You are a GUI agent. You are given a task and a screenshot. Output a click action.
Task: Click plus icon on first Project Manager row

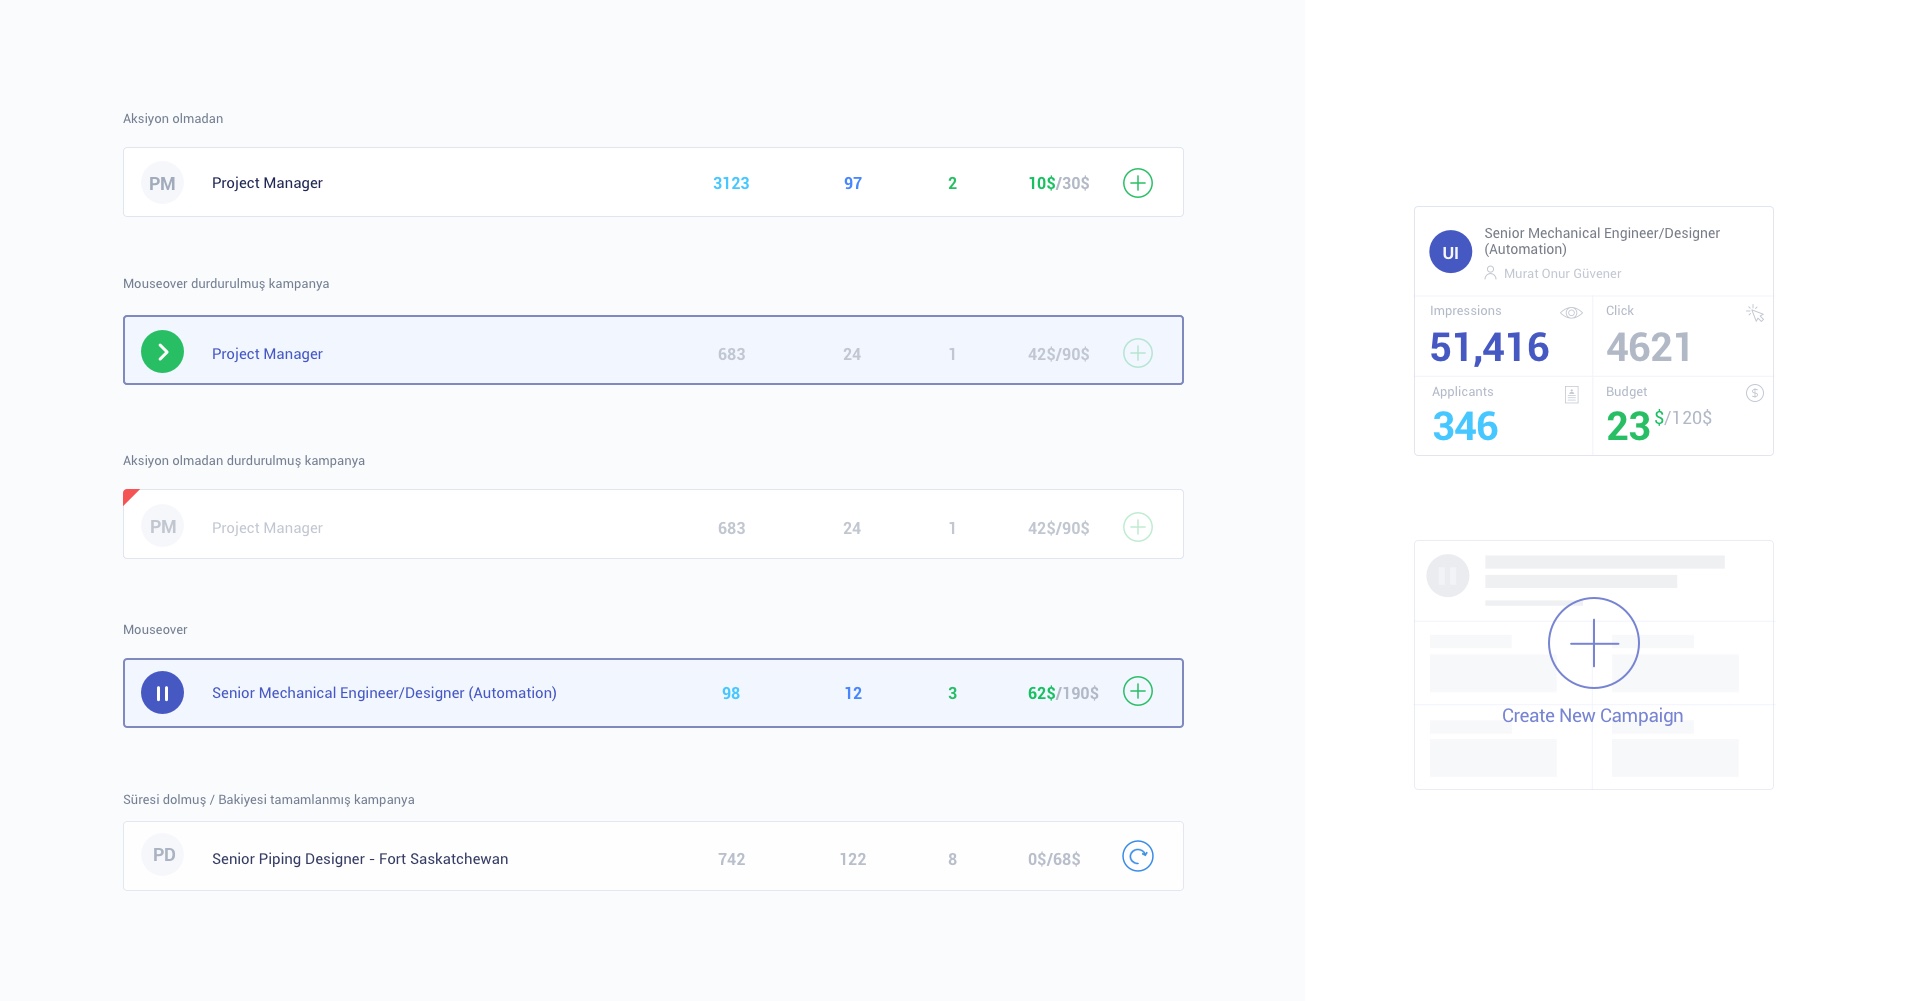1137,183
